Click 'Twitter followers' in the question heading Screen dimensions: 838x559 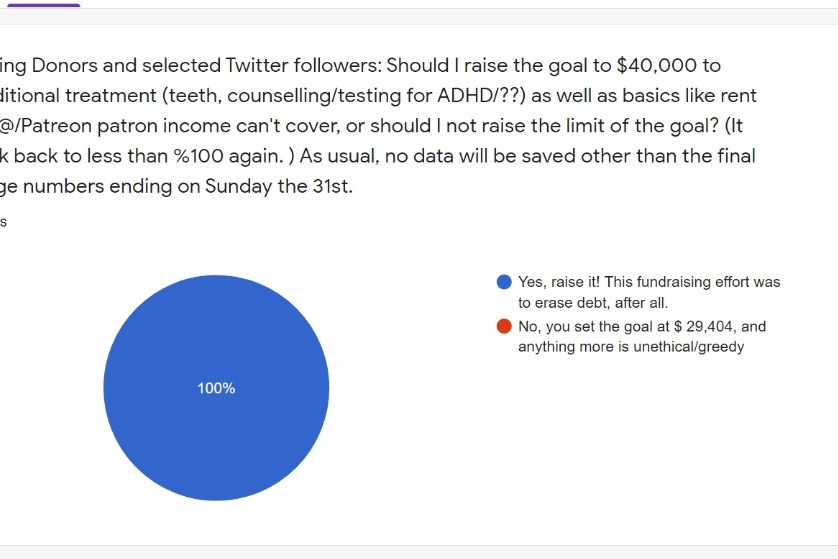[x=303, y=66]
